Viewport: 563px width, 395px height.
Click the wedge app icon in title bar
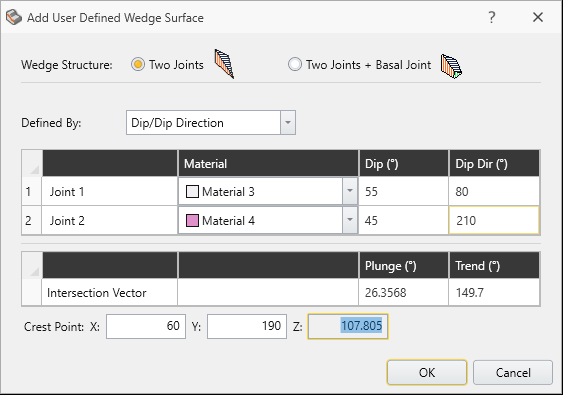coord(14,18)
